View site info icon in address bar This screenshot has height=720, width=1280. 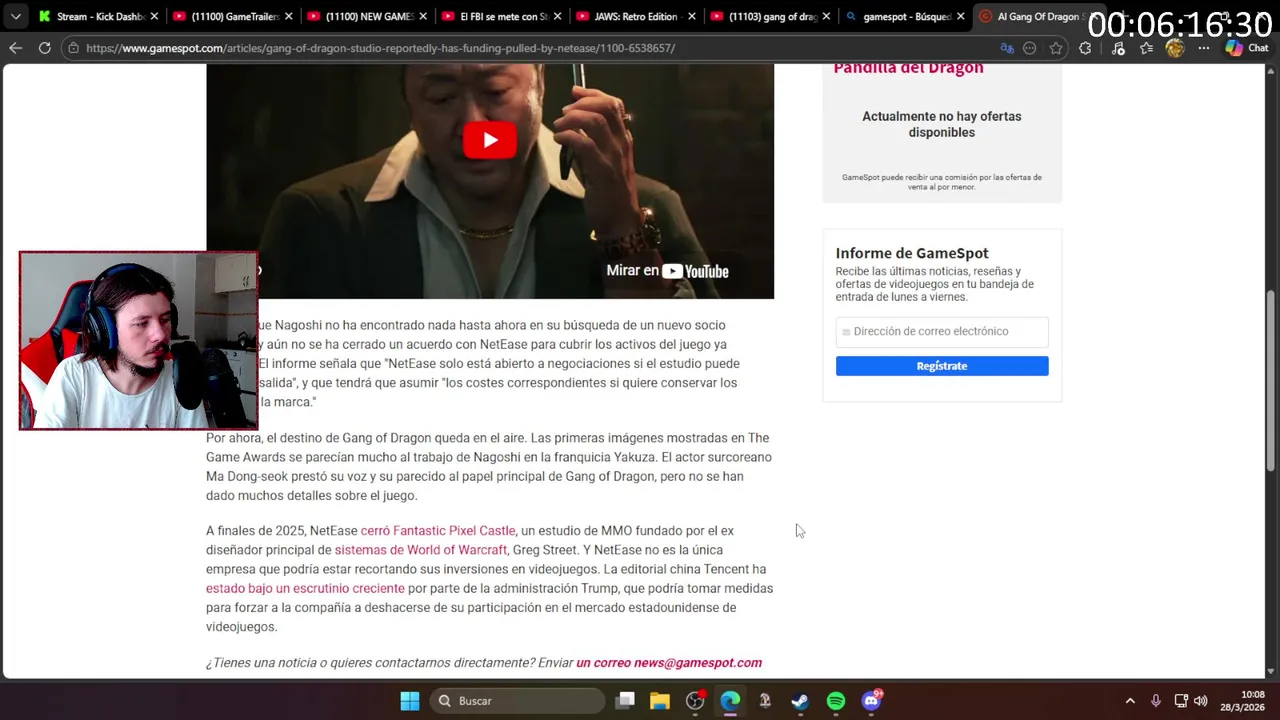(72, 48)
